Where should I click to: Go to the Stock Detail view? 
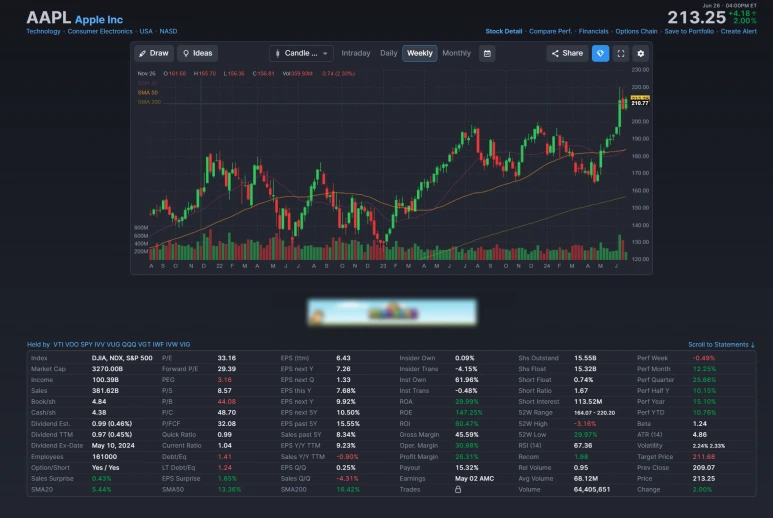tap(503, 31)
